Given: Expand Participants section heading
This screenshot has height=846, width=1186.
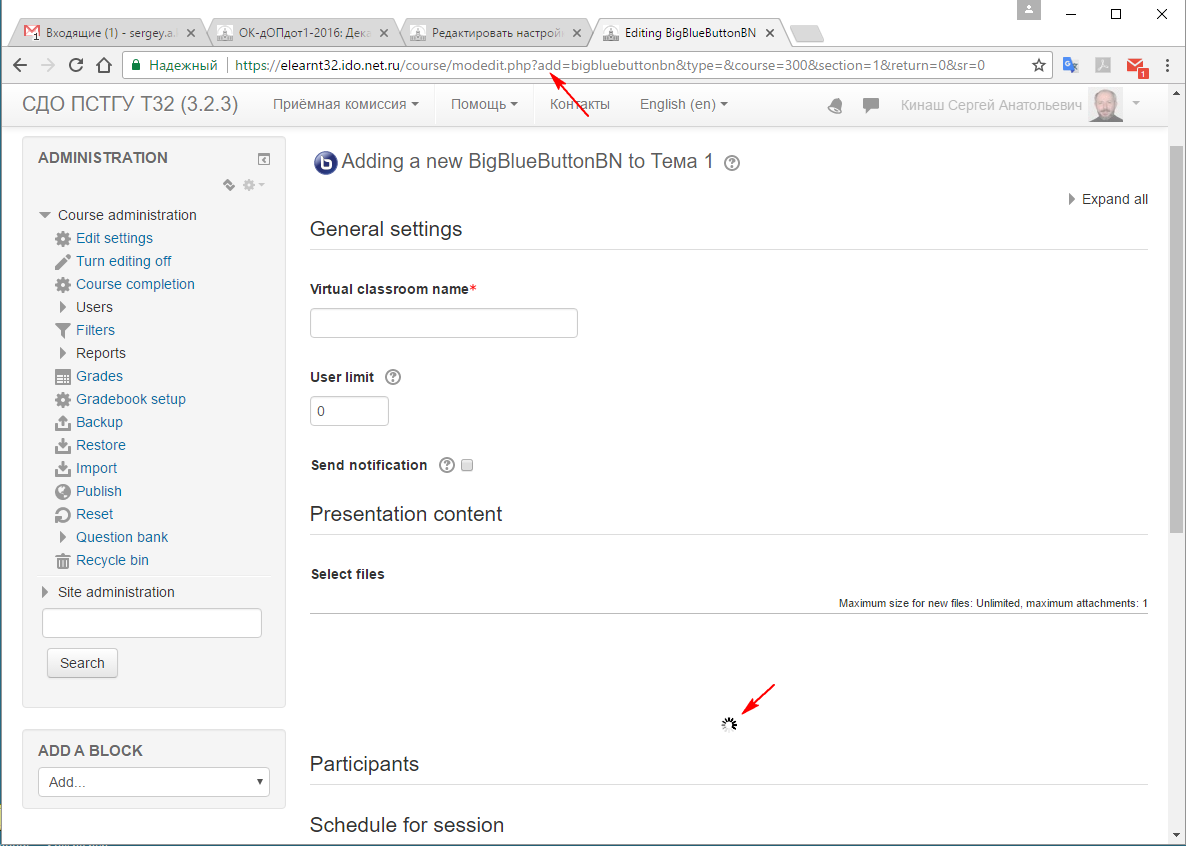Looking at the screenshot, I should coord(364,764).
